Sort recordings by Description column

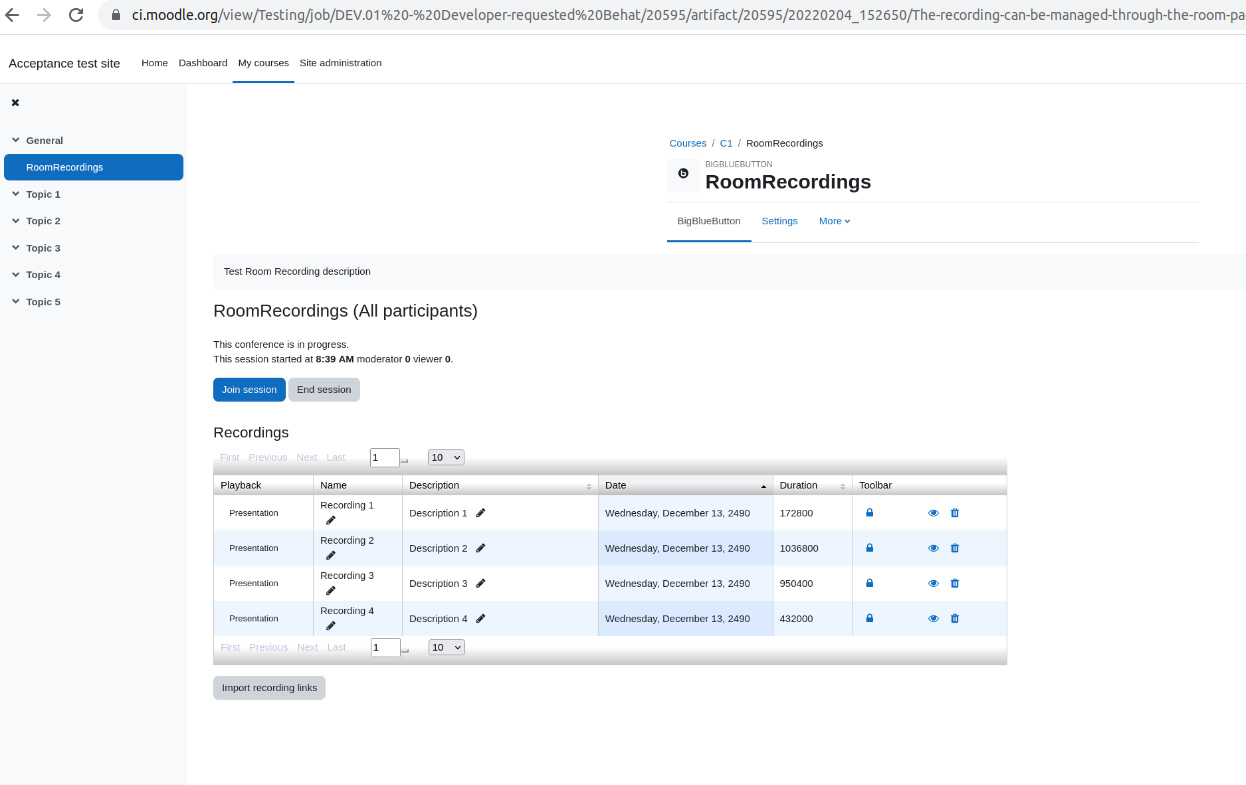point(500,485)
